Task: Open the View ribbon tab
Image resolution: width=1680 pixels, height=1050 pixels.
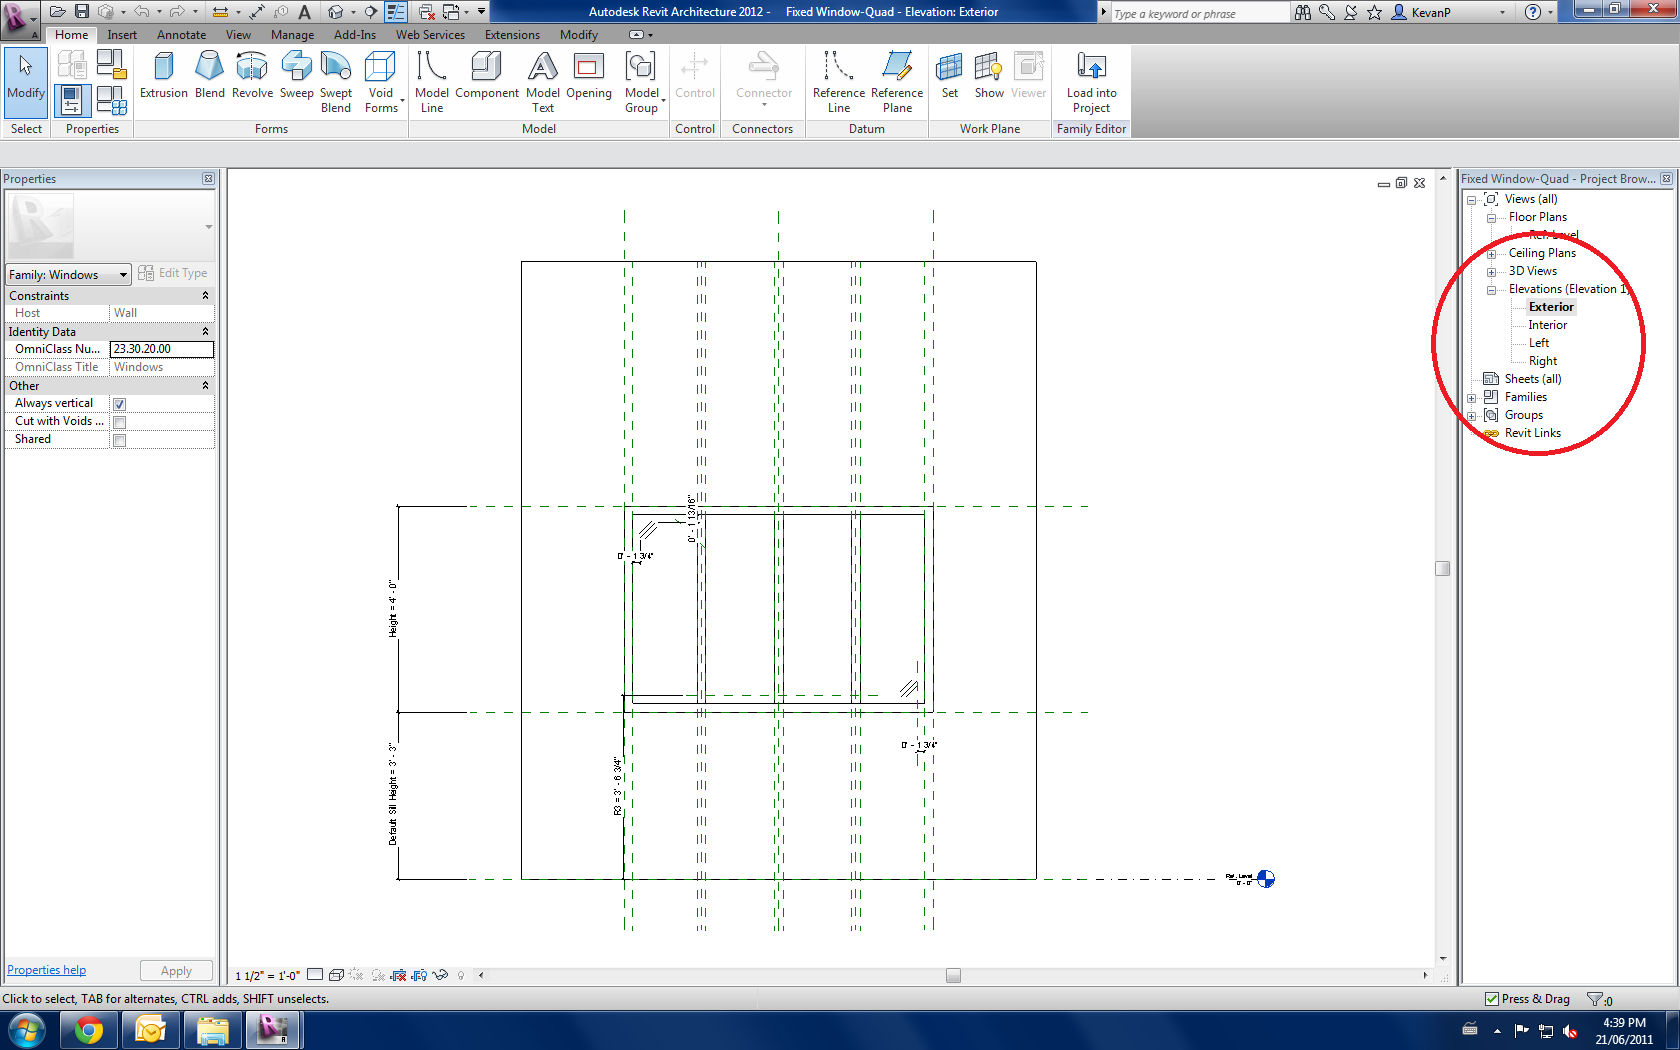Action: 238,35
